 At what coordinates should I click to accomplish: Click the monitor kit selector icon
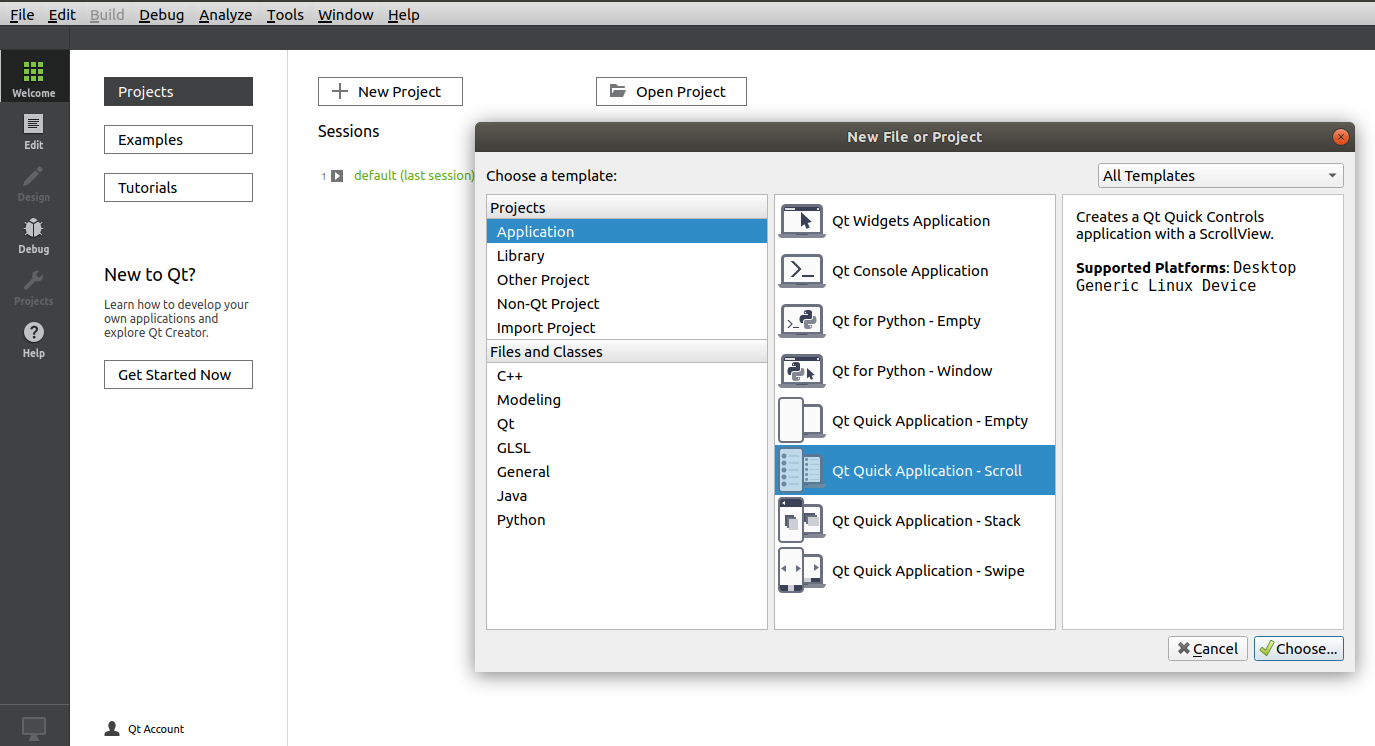tap(34, 728)
